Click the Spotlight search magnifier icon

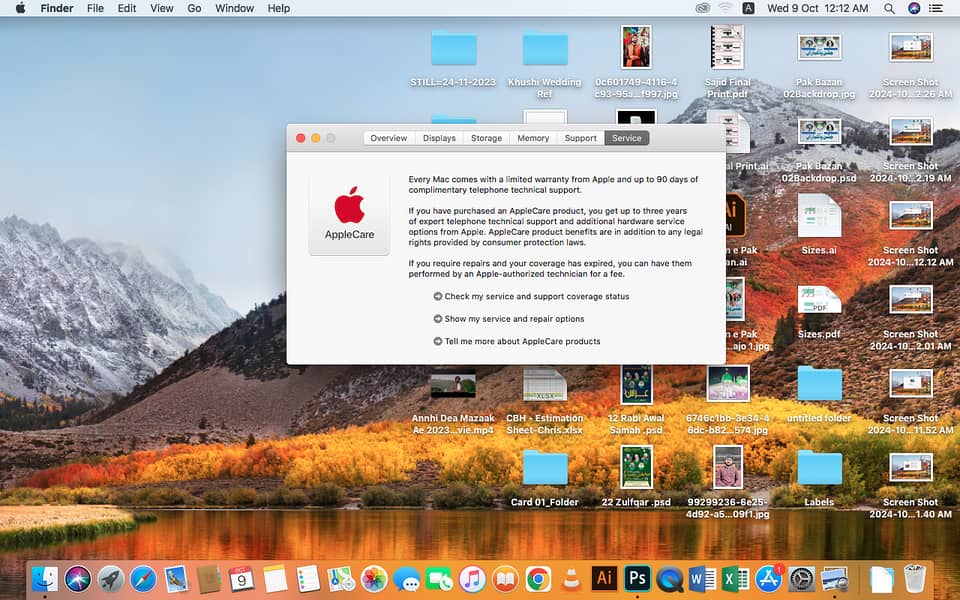(889, 8)
